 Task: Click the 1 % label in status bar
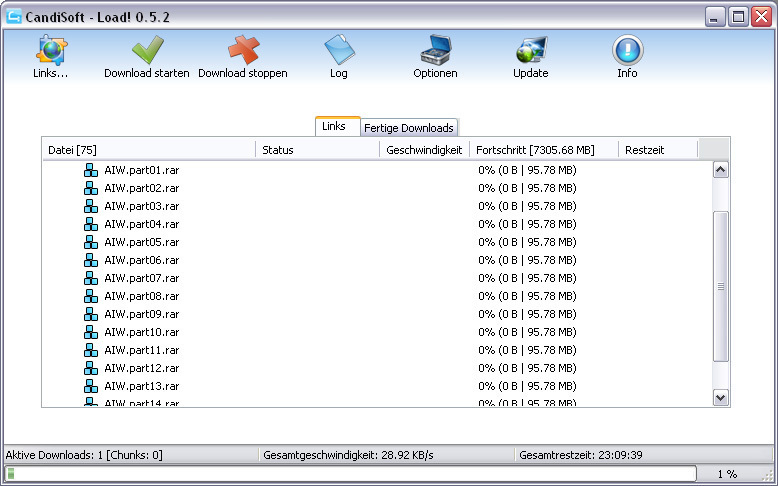coord(727,474)
